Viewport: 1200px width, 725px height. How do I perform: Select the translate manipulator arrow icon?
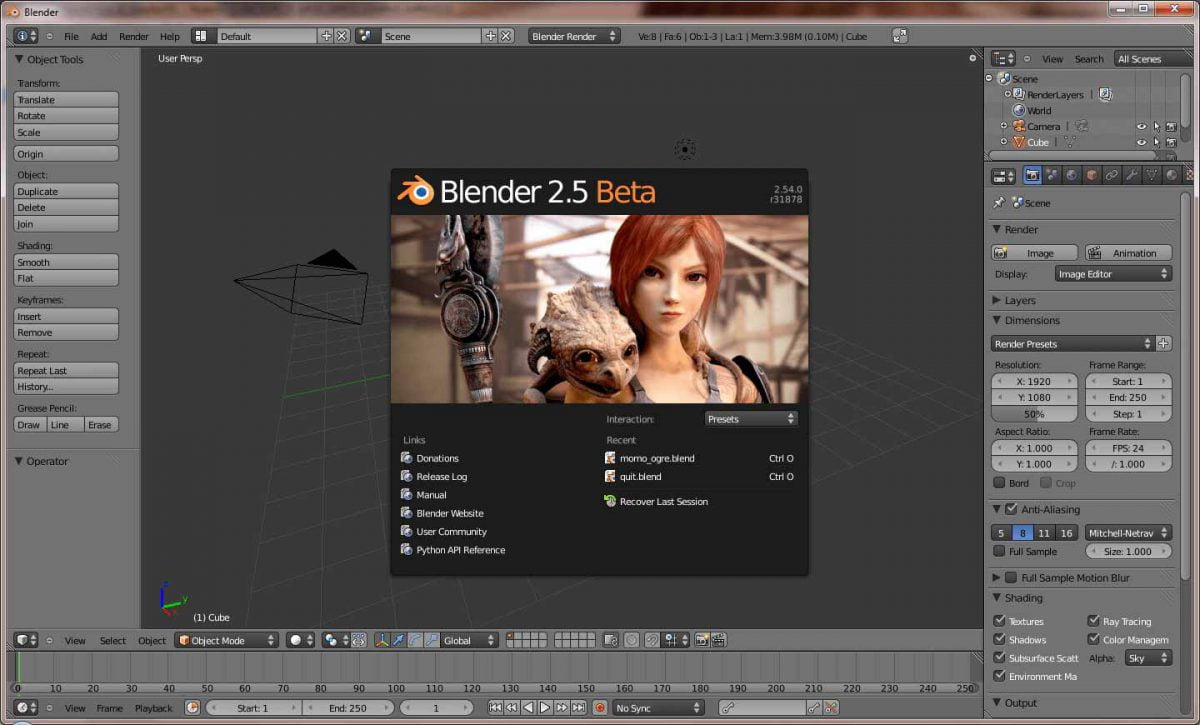(400, 640)
